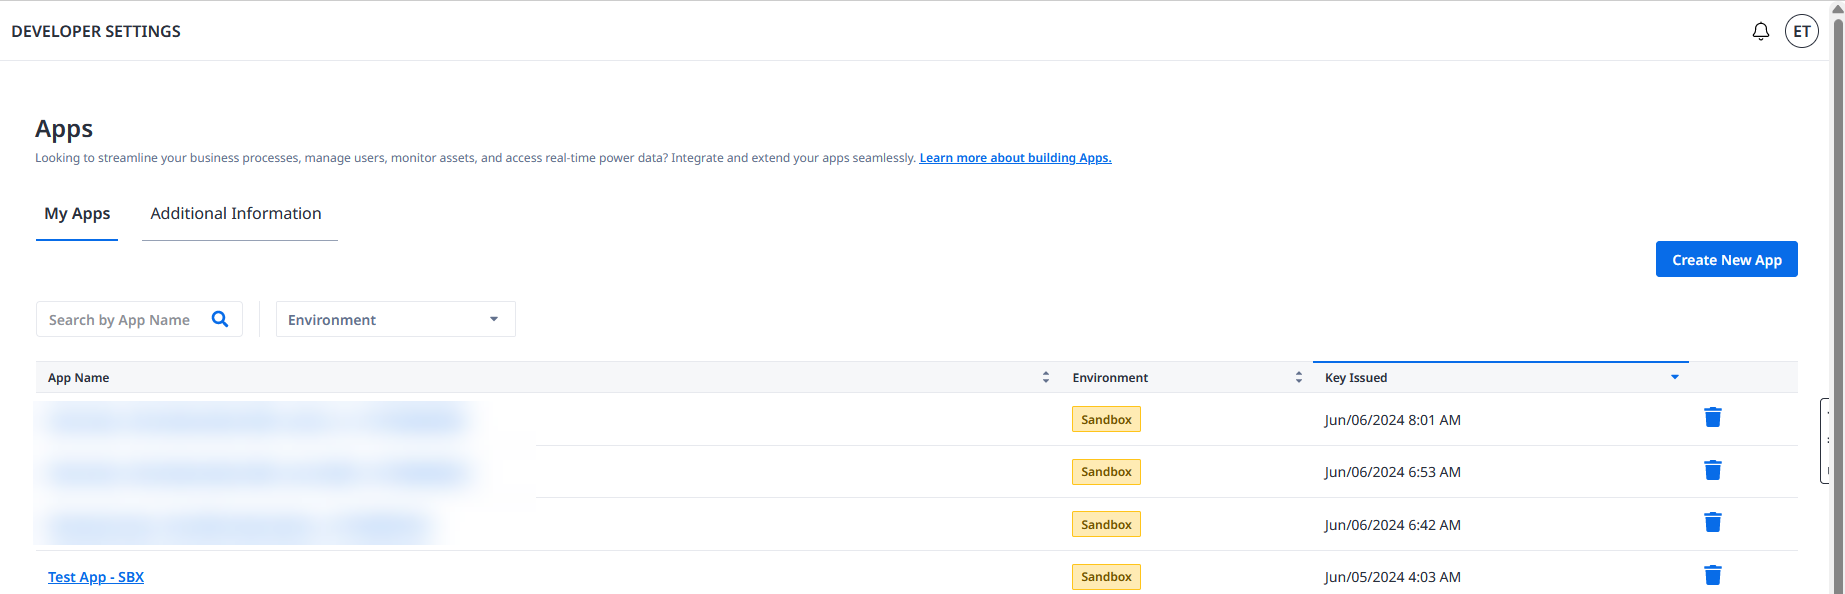Screen dimensions: 1845x594
Task: Click the Sandbox badge for 6:53 AM row
Action: pos(1106,471)
